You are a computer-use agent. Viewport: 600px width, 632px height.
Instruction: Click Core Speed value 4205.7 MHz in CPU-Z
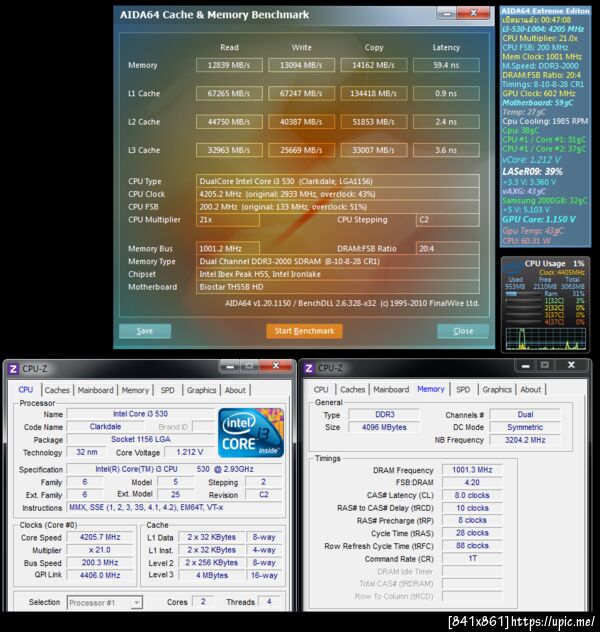pos(100,537)
